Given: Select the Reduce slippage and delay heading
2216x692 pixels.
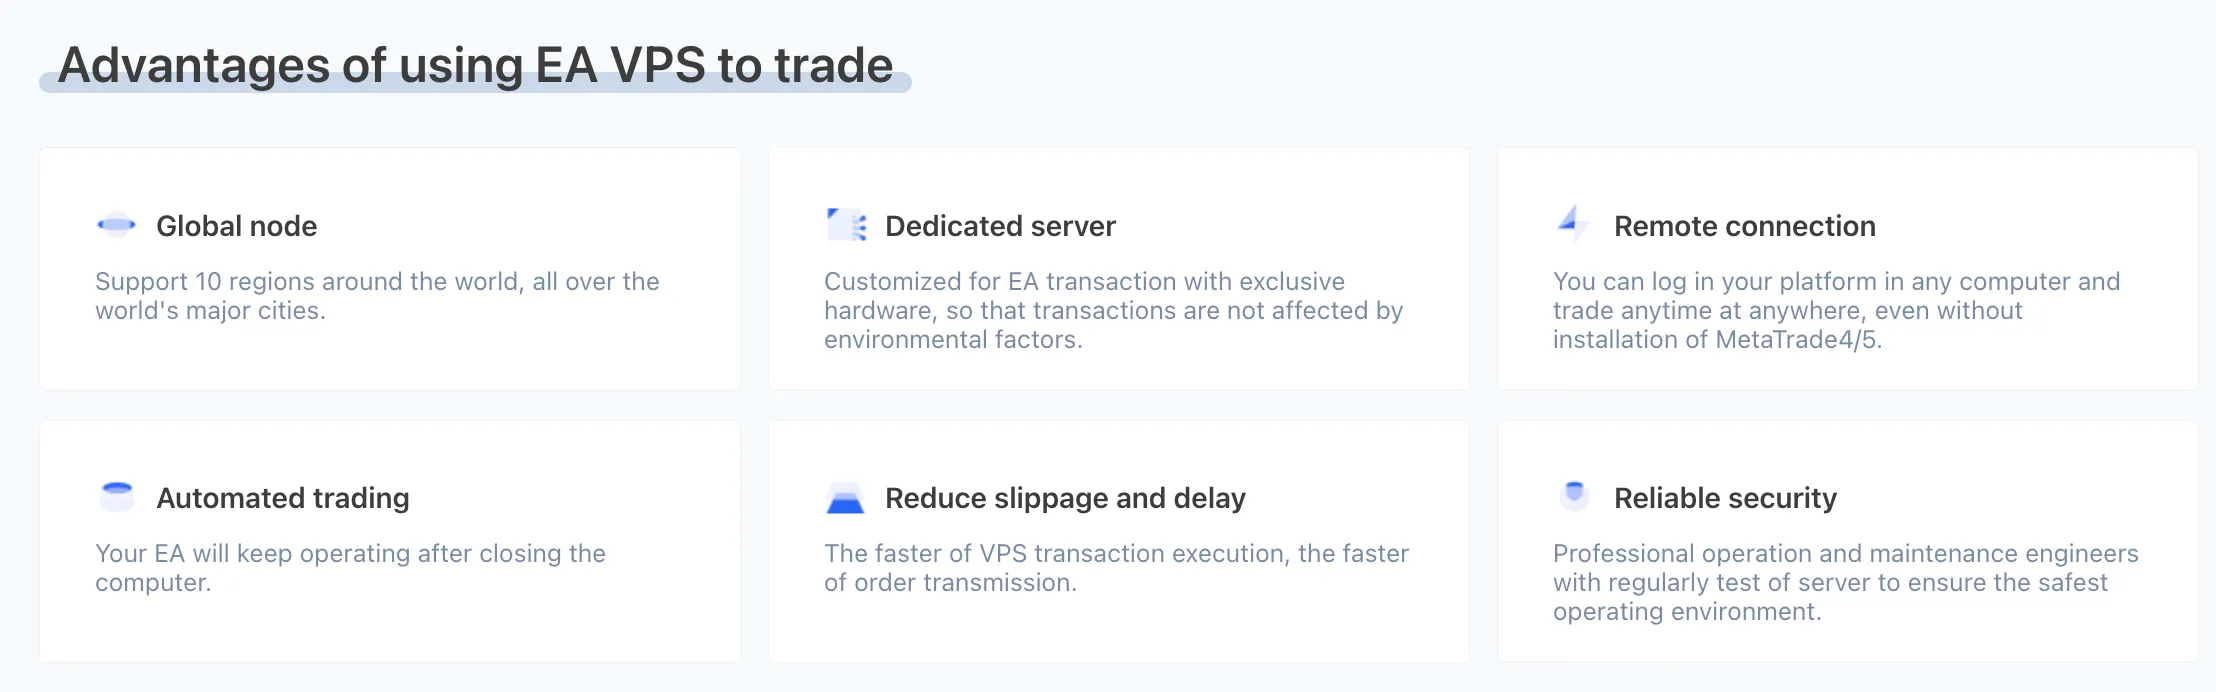Looking at the screenshot, I should coord(1065,498).
